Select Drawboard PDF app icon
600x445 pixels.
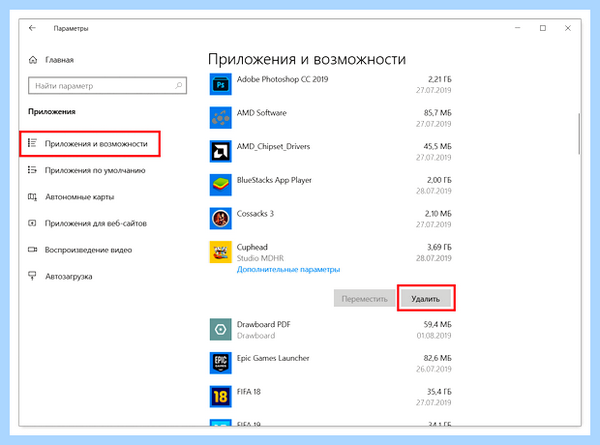click(x=220, y=329)
